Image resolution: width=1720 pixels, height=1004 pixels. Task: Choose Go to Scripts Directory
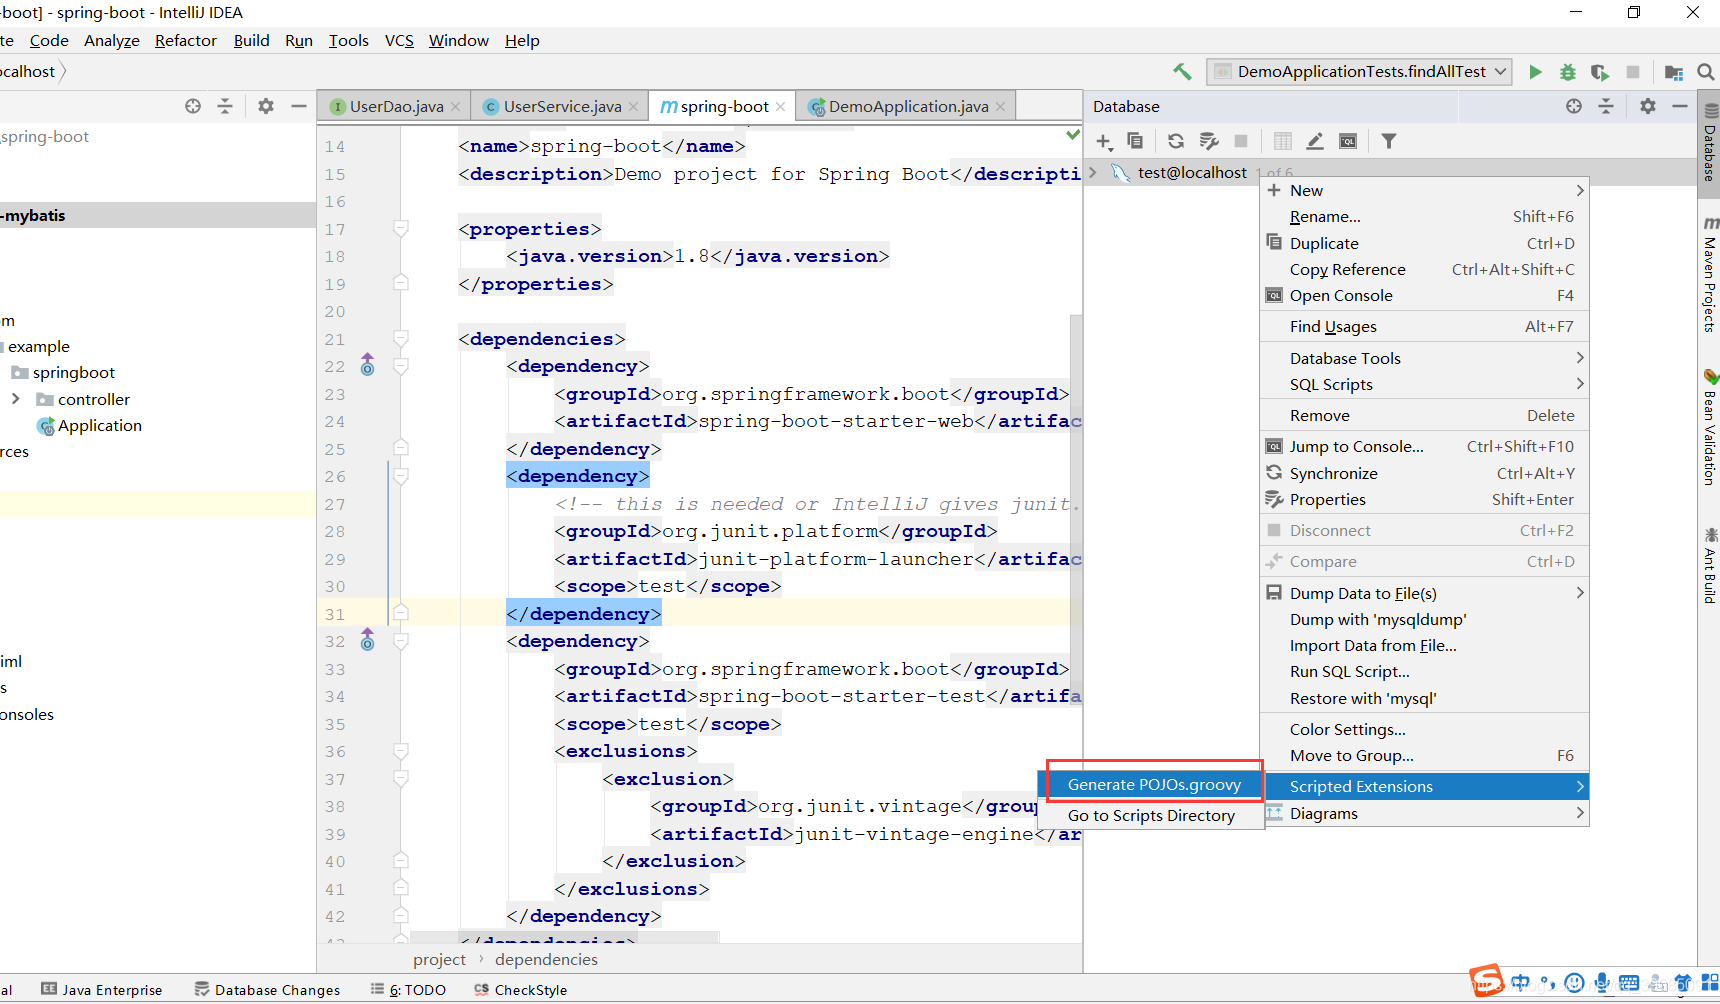(x=1152, y=815)
